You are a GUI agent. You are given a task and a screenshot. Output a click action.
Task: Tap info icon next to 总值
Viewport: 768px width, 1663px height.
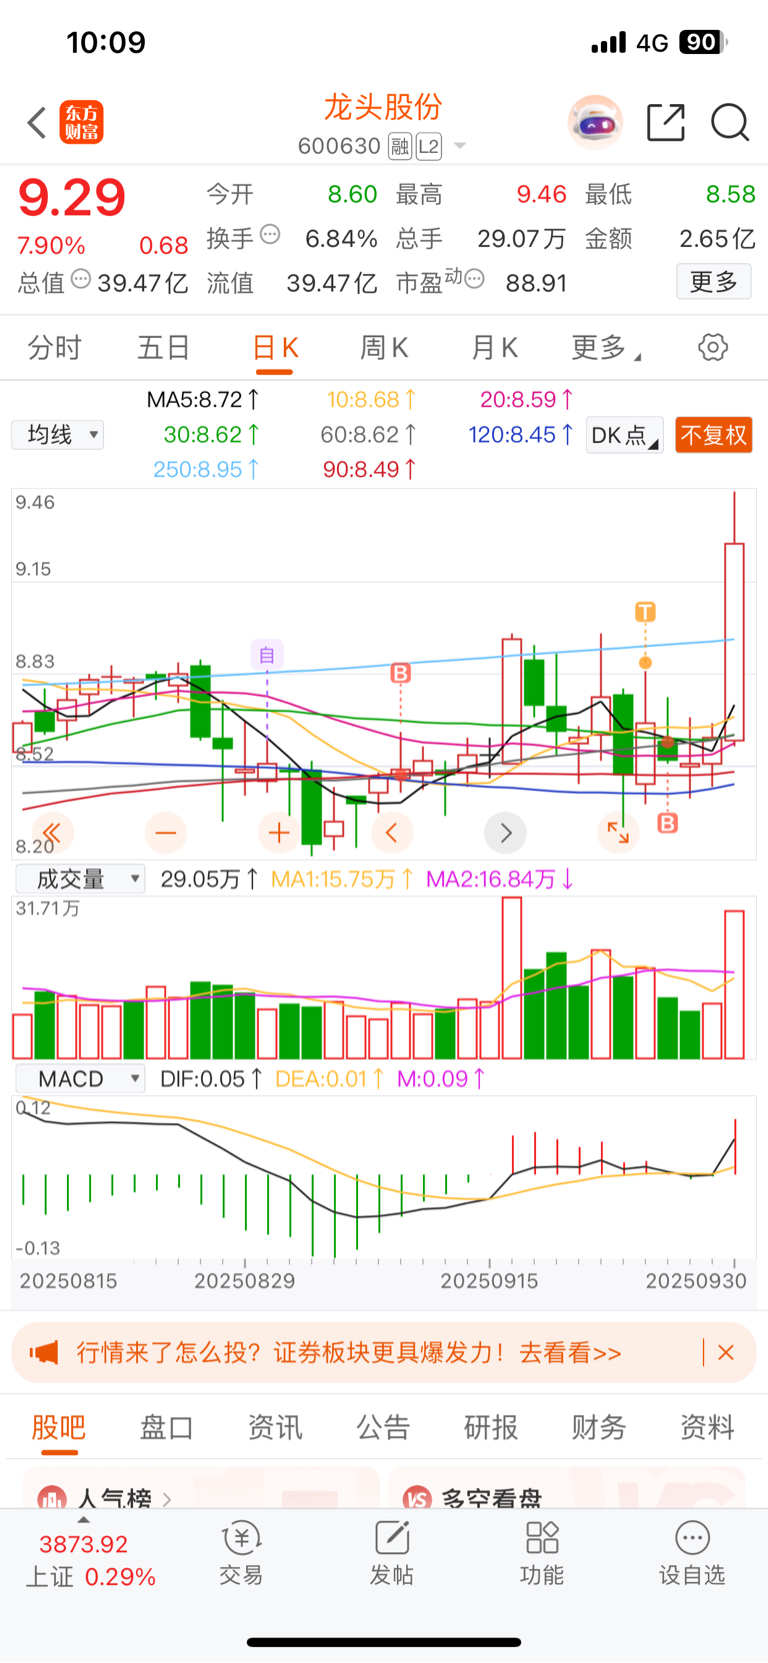click(x=81, y=279)
